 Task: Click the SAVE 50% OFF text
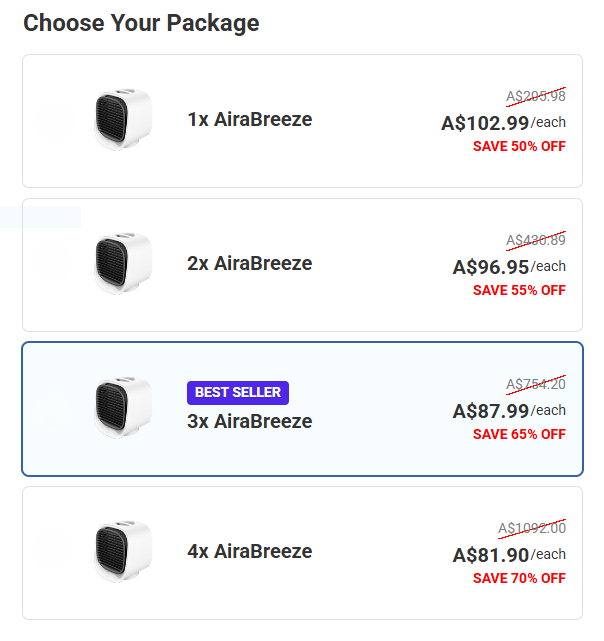[x=519, y=147]
